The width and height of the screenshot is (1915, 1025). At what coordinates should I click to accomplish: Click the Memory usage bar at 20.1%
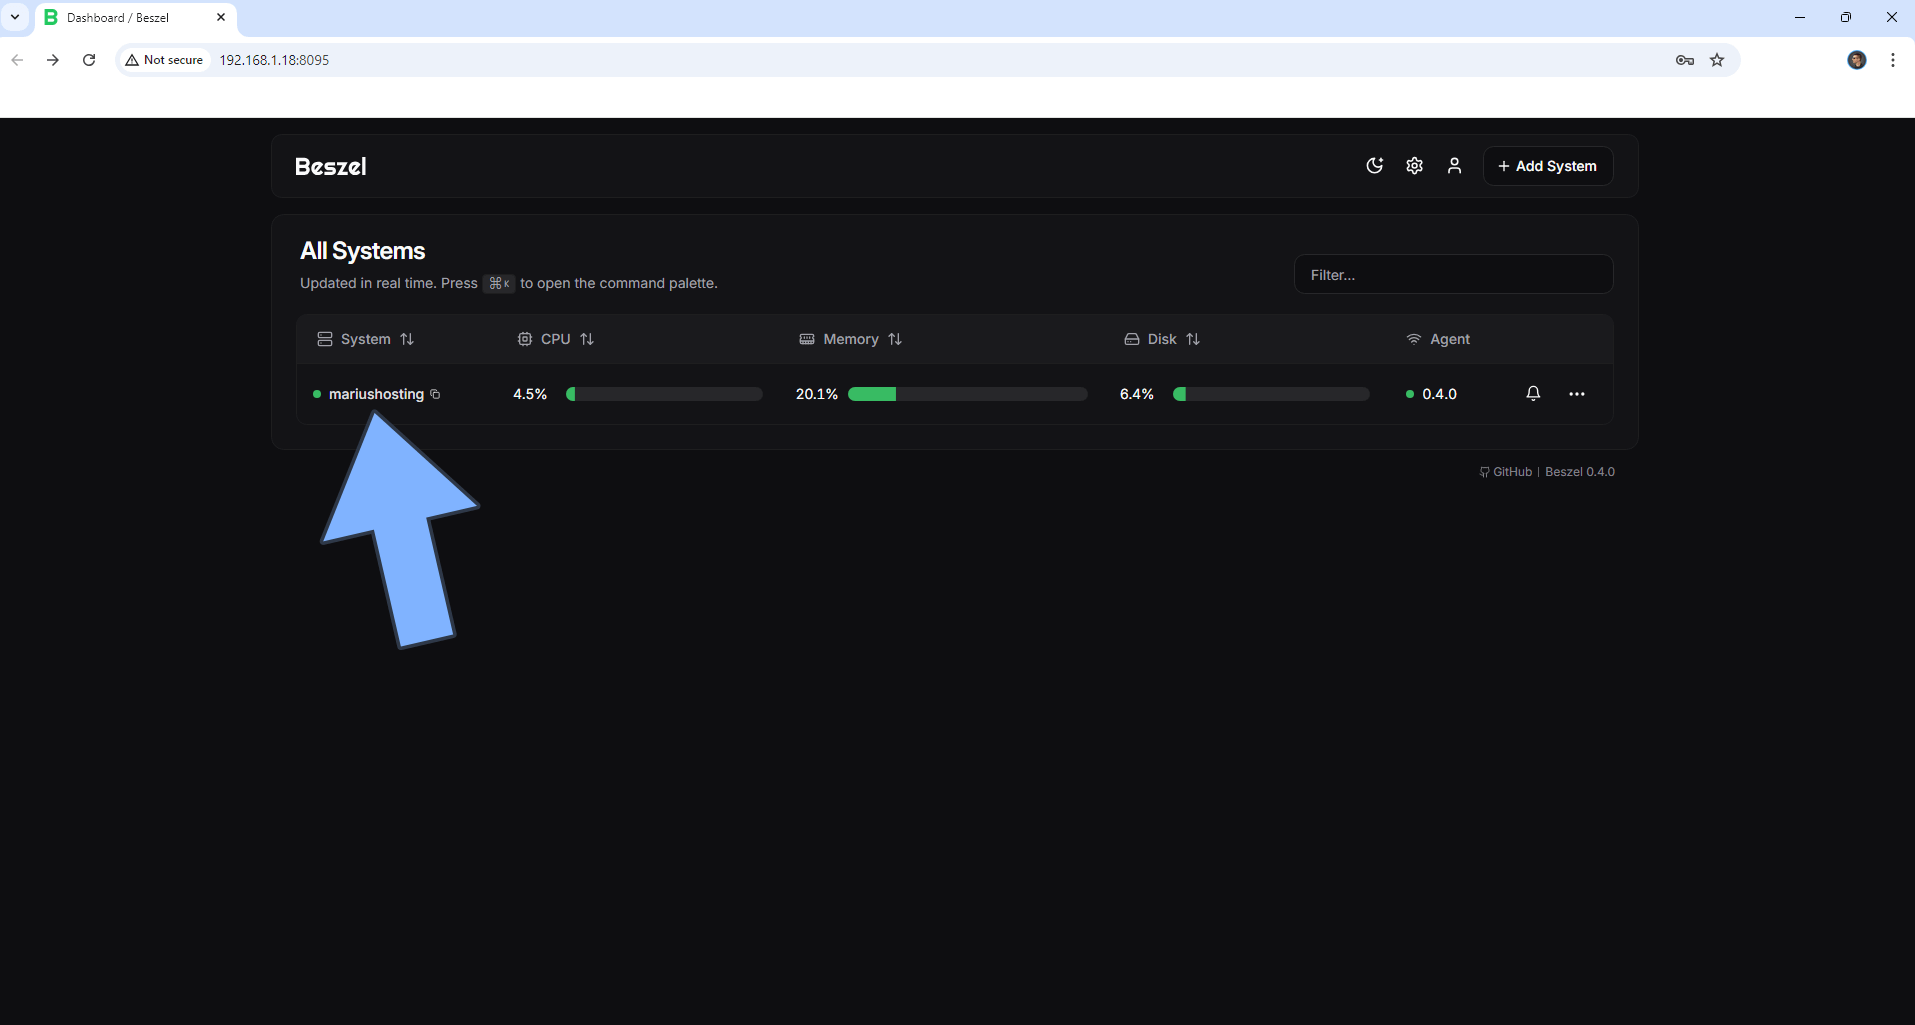click(x=968, y=394)
